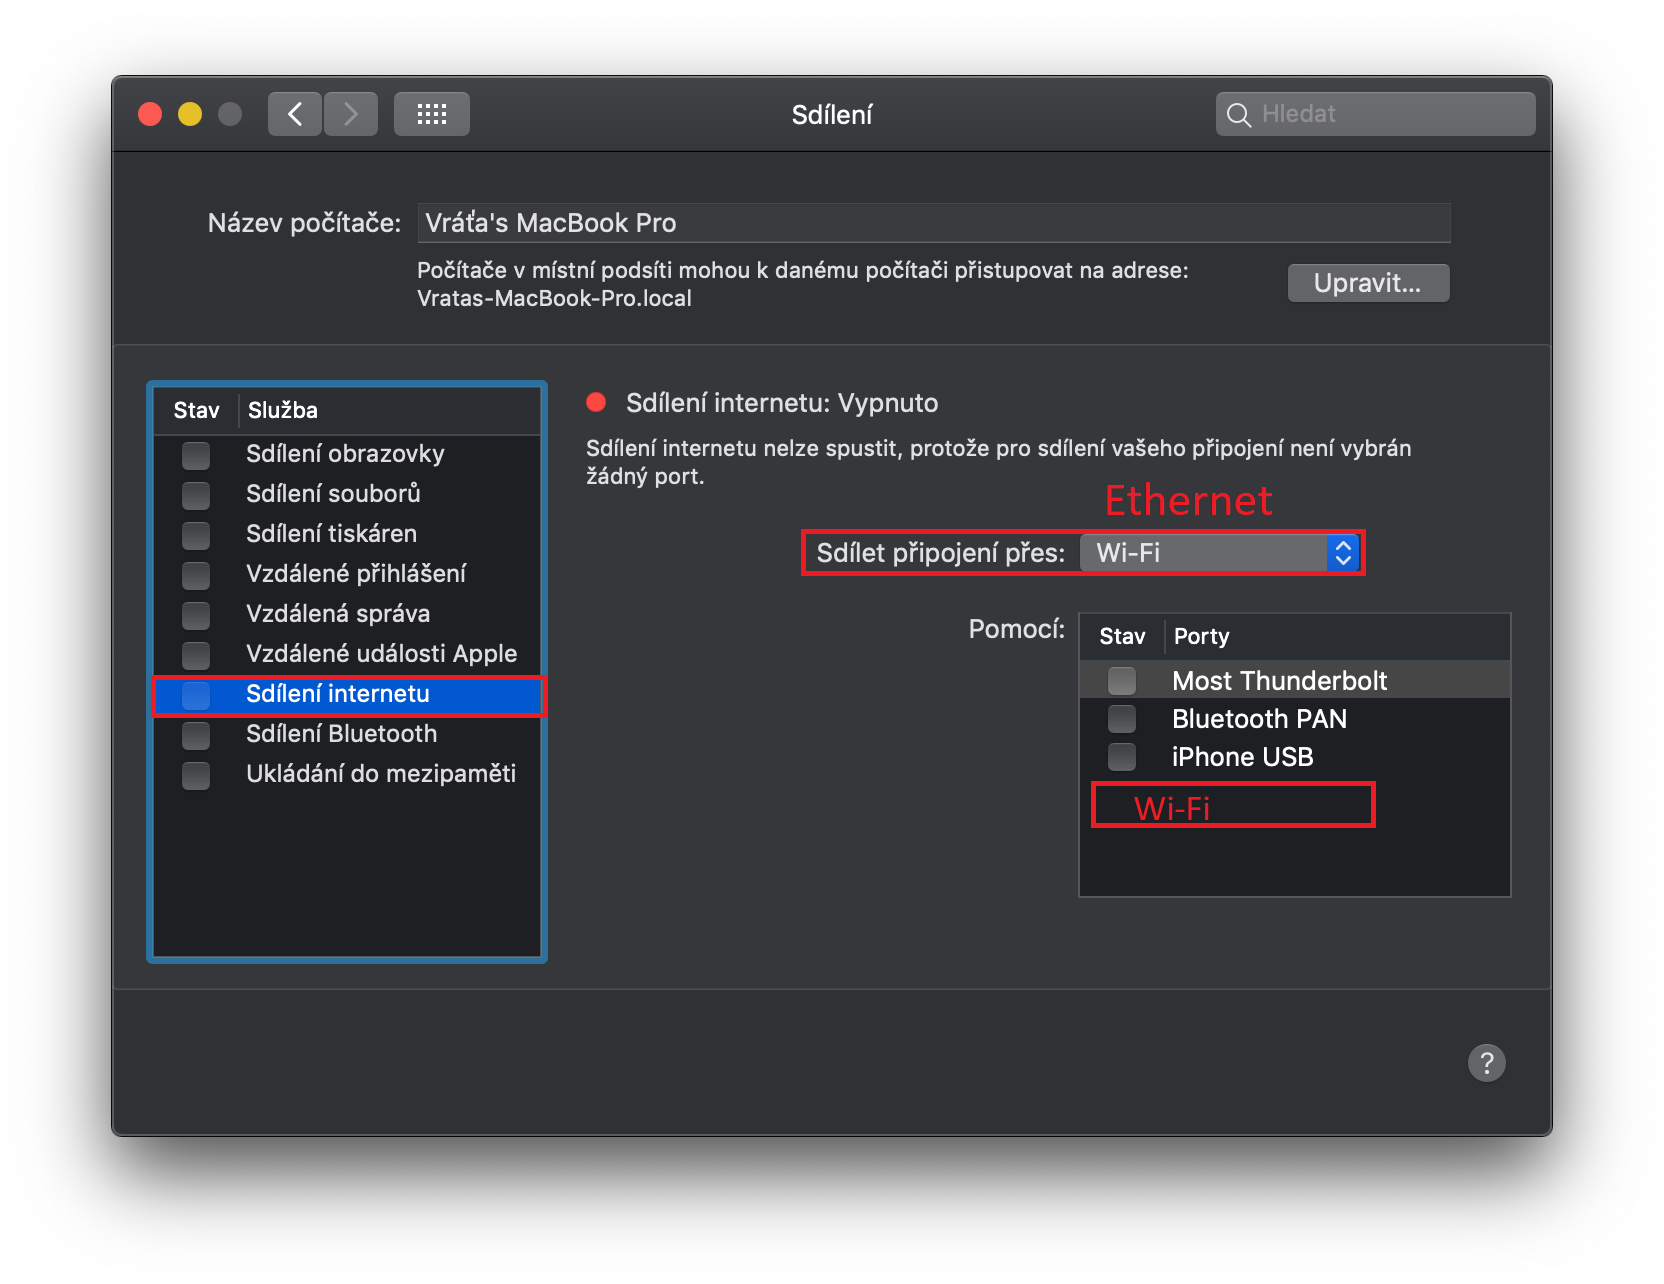Click the red close window button

point(150,114)
